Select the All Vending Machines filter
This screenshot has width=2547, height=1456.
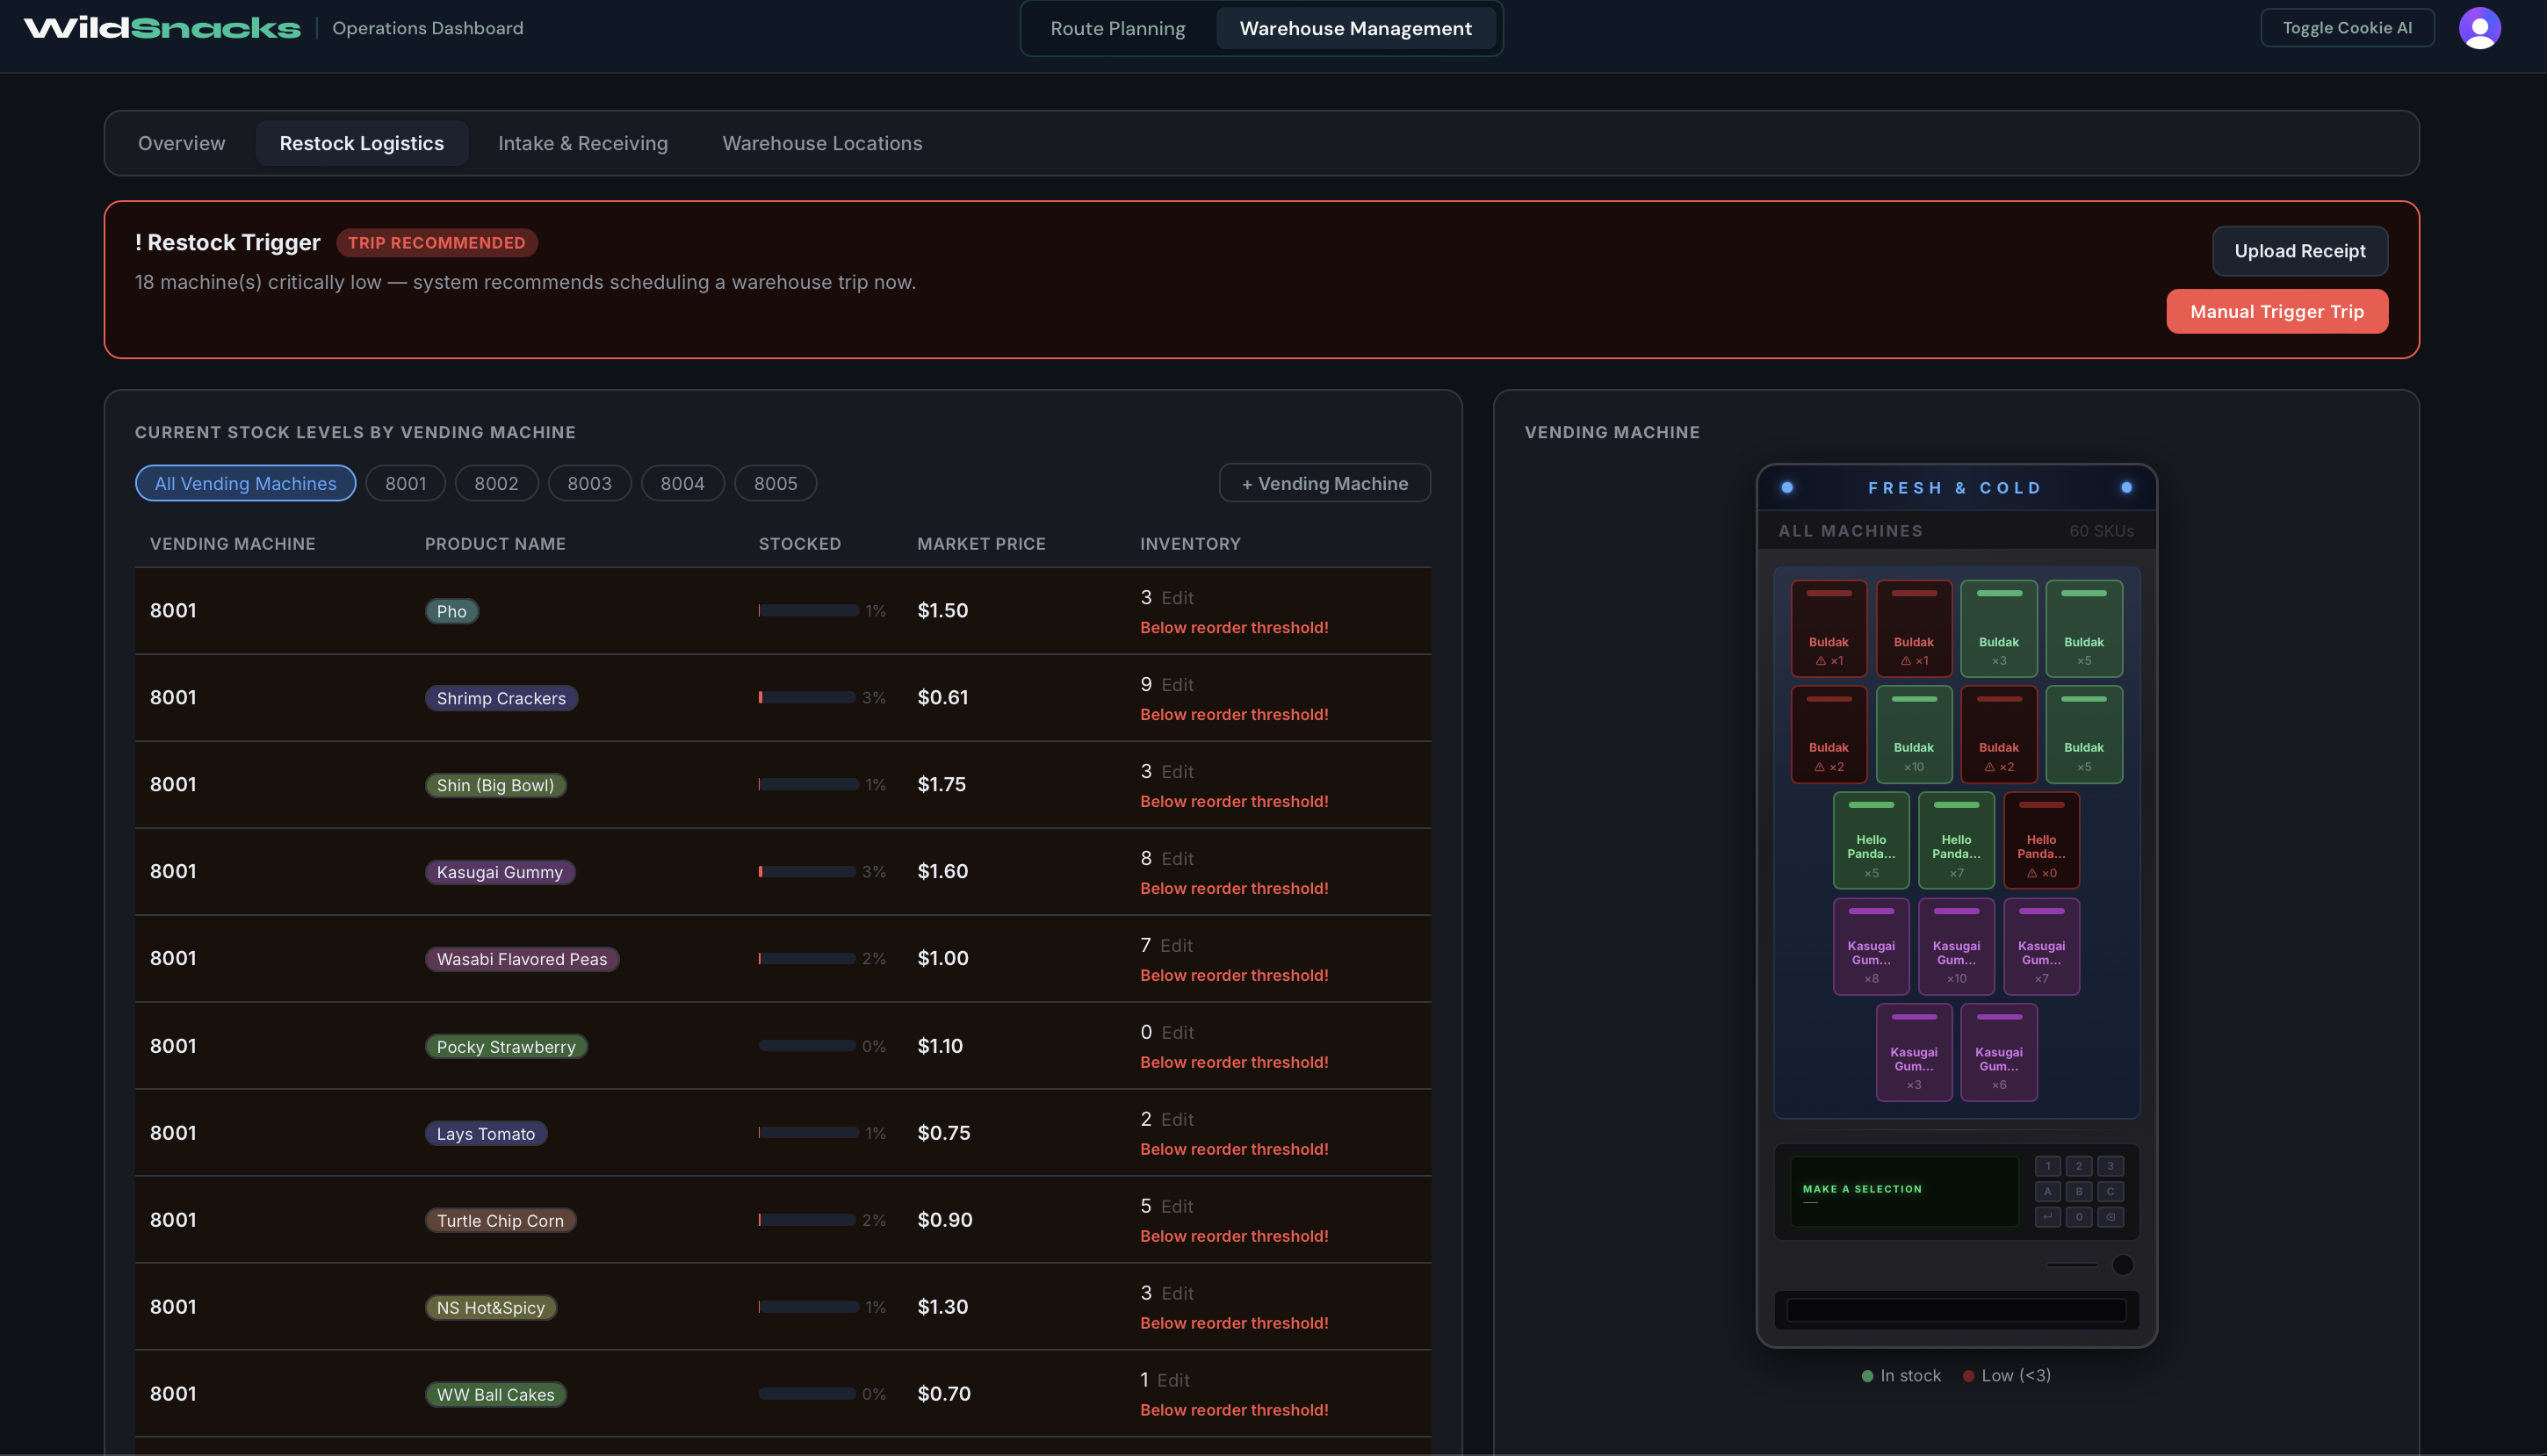coord(245,483)
